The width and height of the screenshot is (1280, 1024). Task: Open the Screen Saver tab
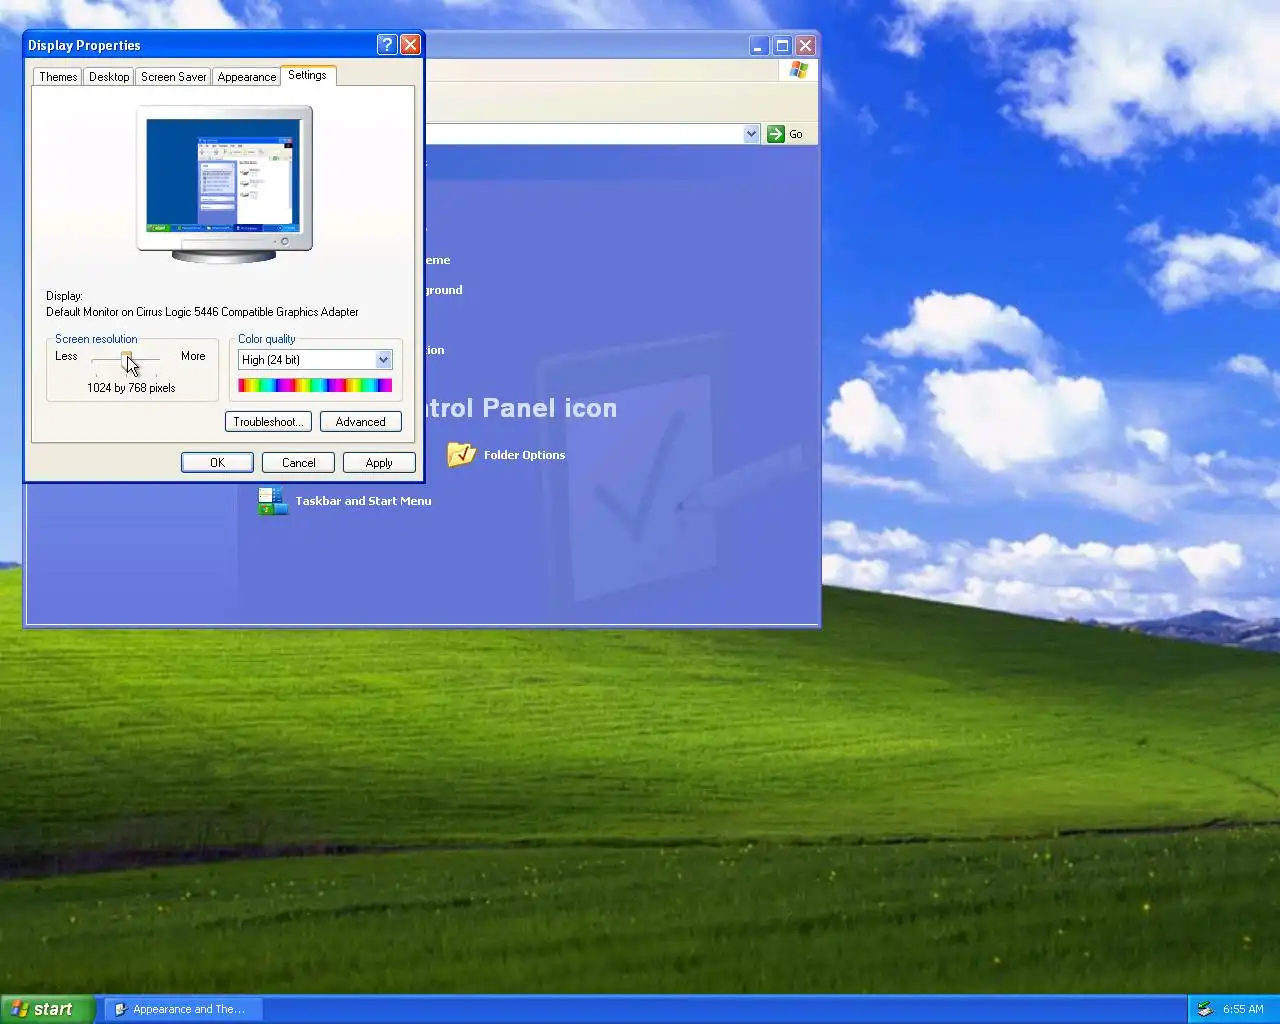174,77
